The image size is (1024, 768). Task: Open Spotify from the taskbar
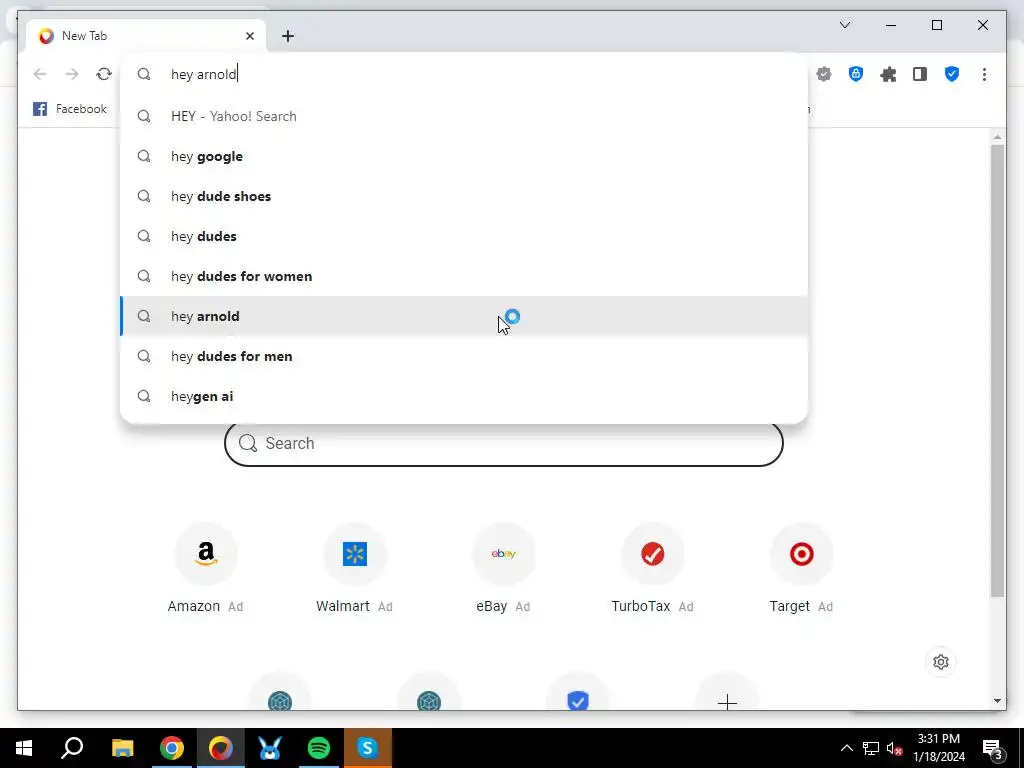tap(319, 748)
